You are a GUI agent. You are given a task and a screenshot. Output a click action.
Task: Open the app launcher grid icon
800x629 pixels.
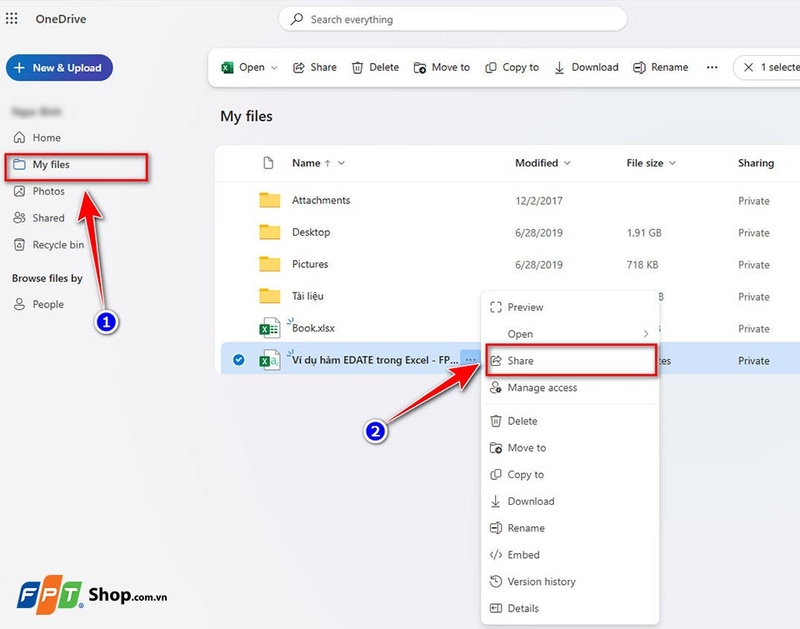click(x=11, y=18)
